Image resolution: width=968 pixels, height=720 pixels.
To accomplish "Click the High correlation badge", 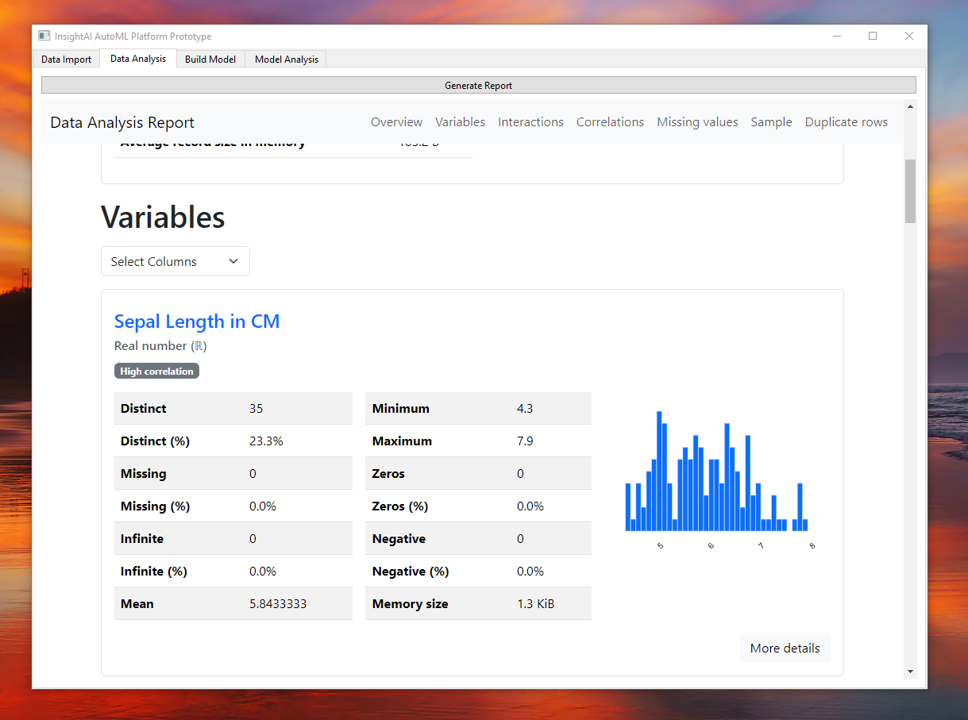I will click(156, 370).
